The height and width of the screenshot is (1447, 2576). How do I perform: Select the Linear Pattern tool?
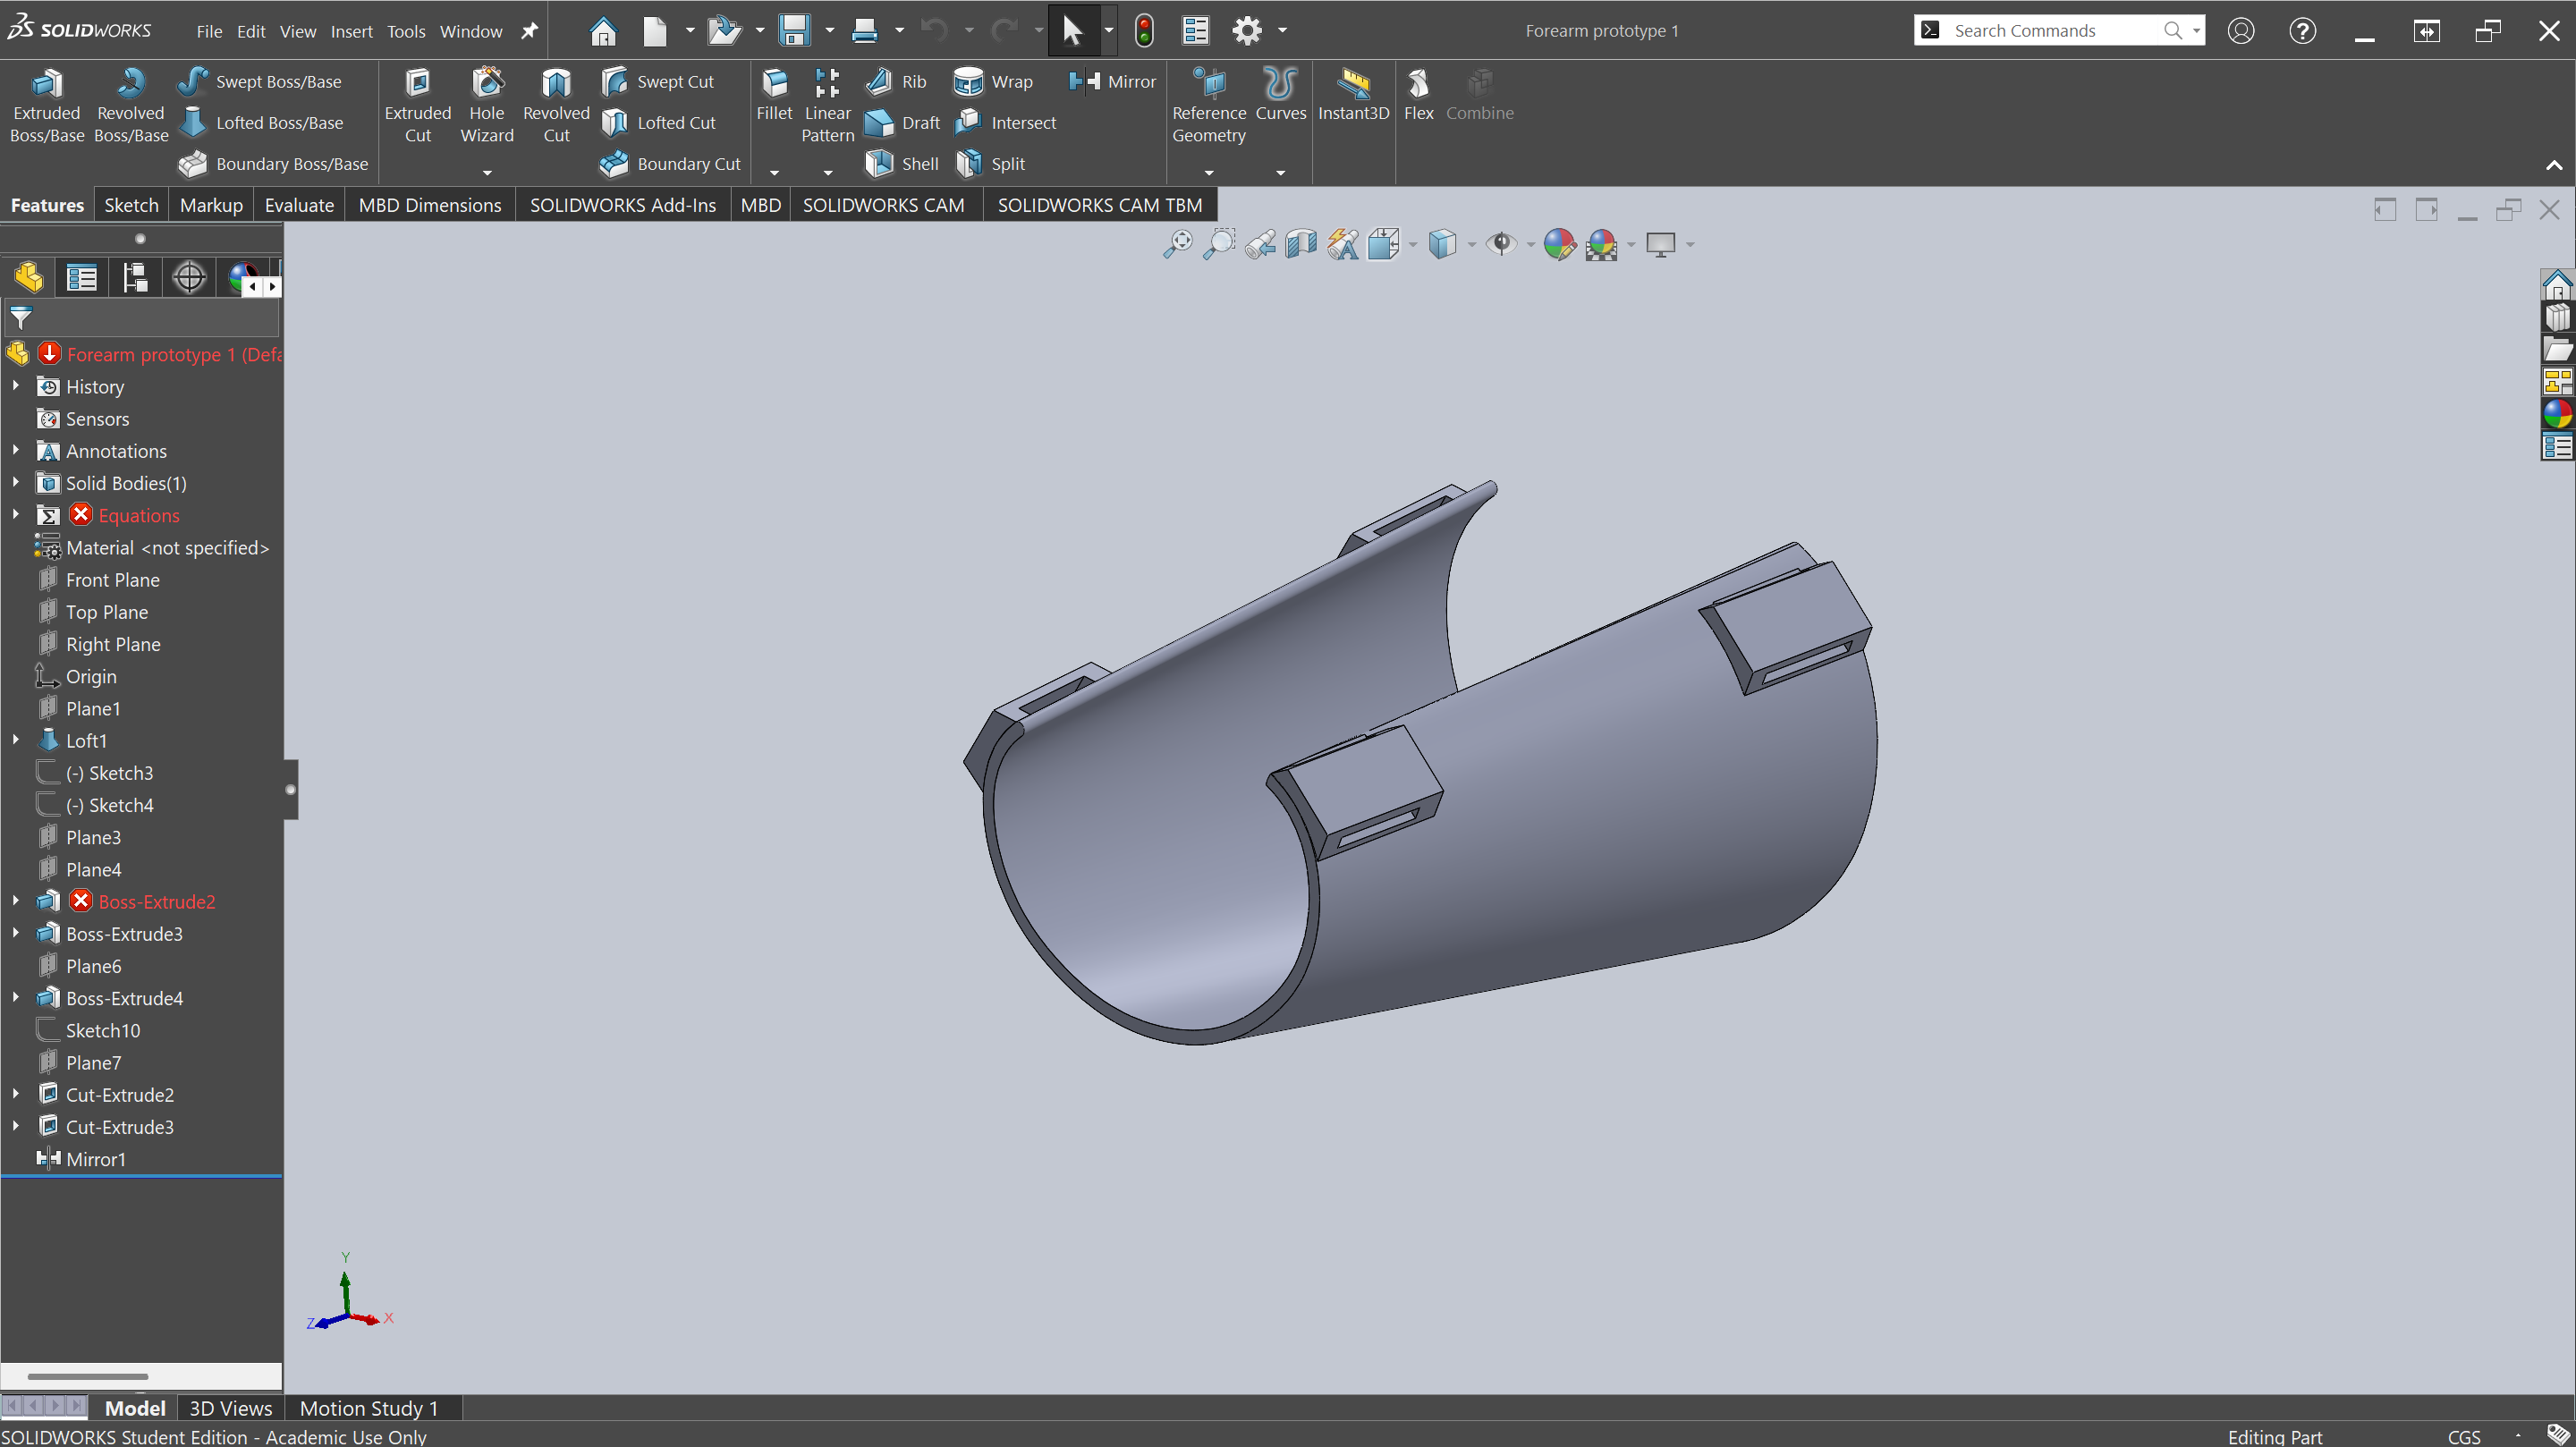tap(827, 106)
